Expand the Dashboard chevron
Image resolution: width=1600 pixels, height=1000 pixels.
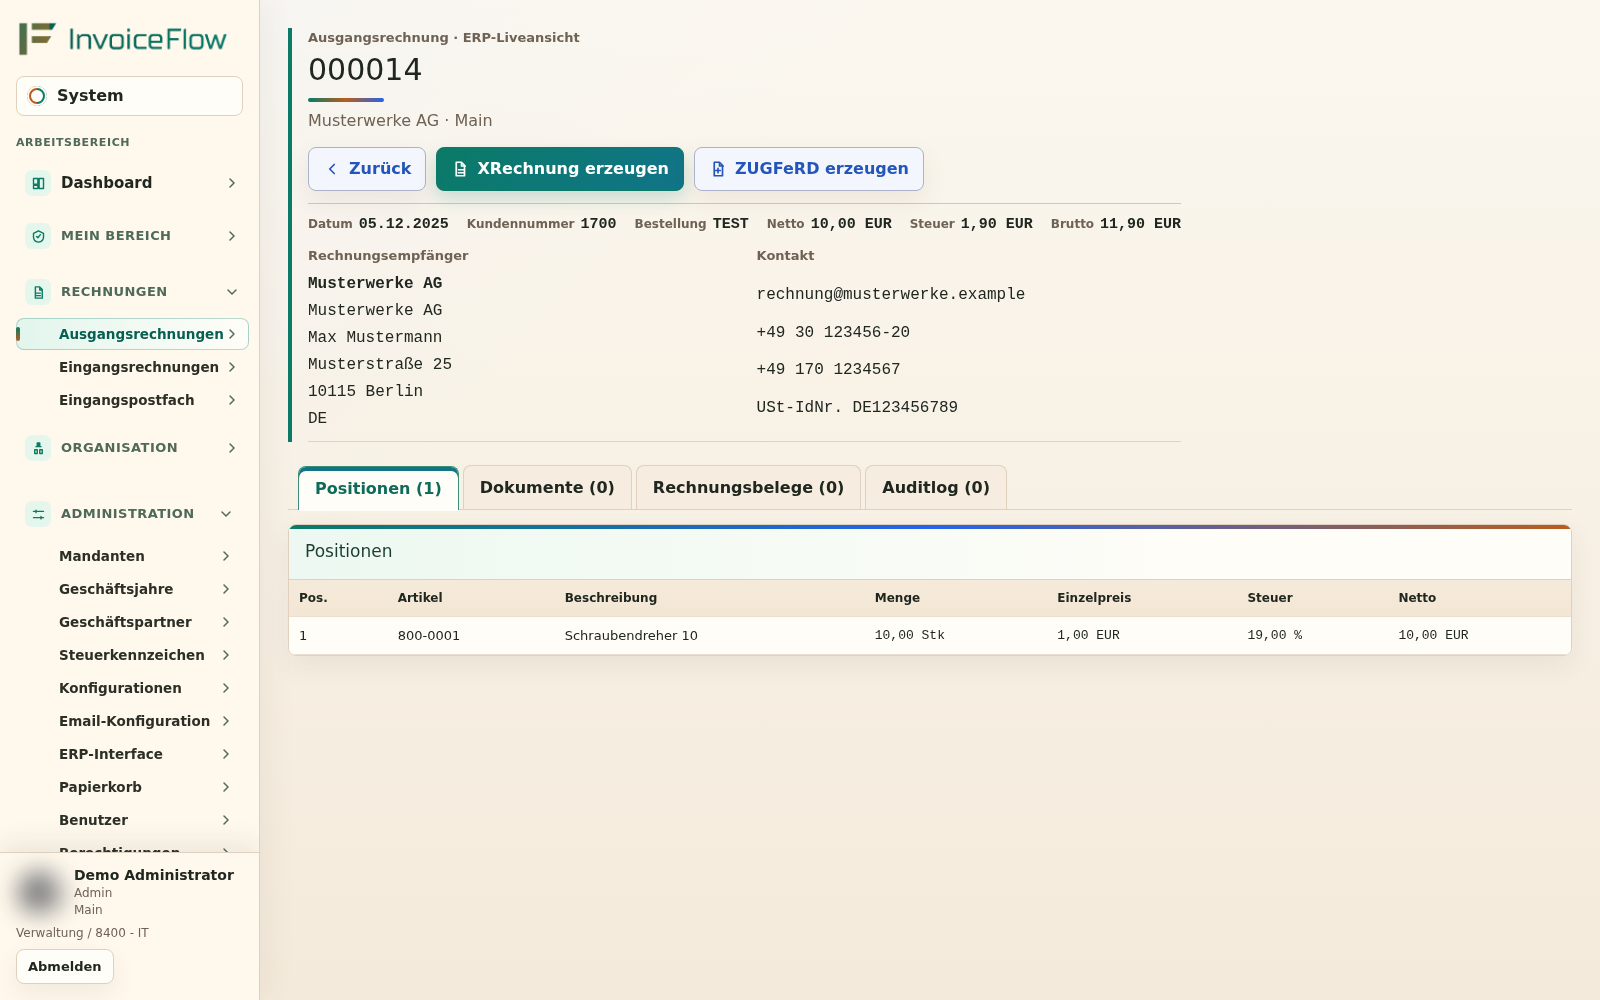tap(231, 183)
